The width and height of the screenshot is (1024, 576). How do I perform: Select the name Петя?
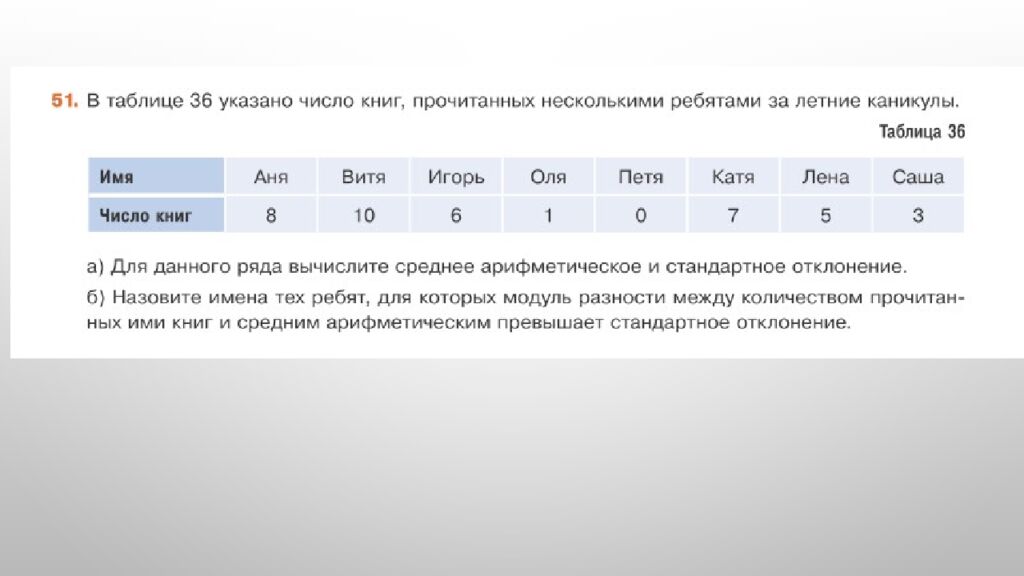(639, 175)
